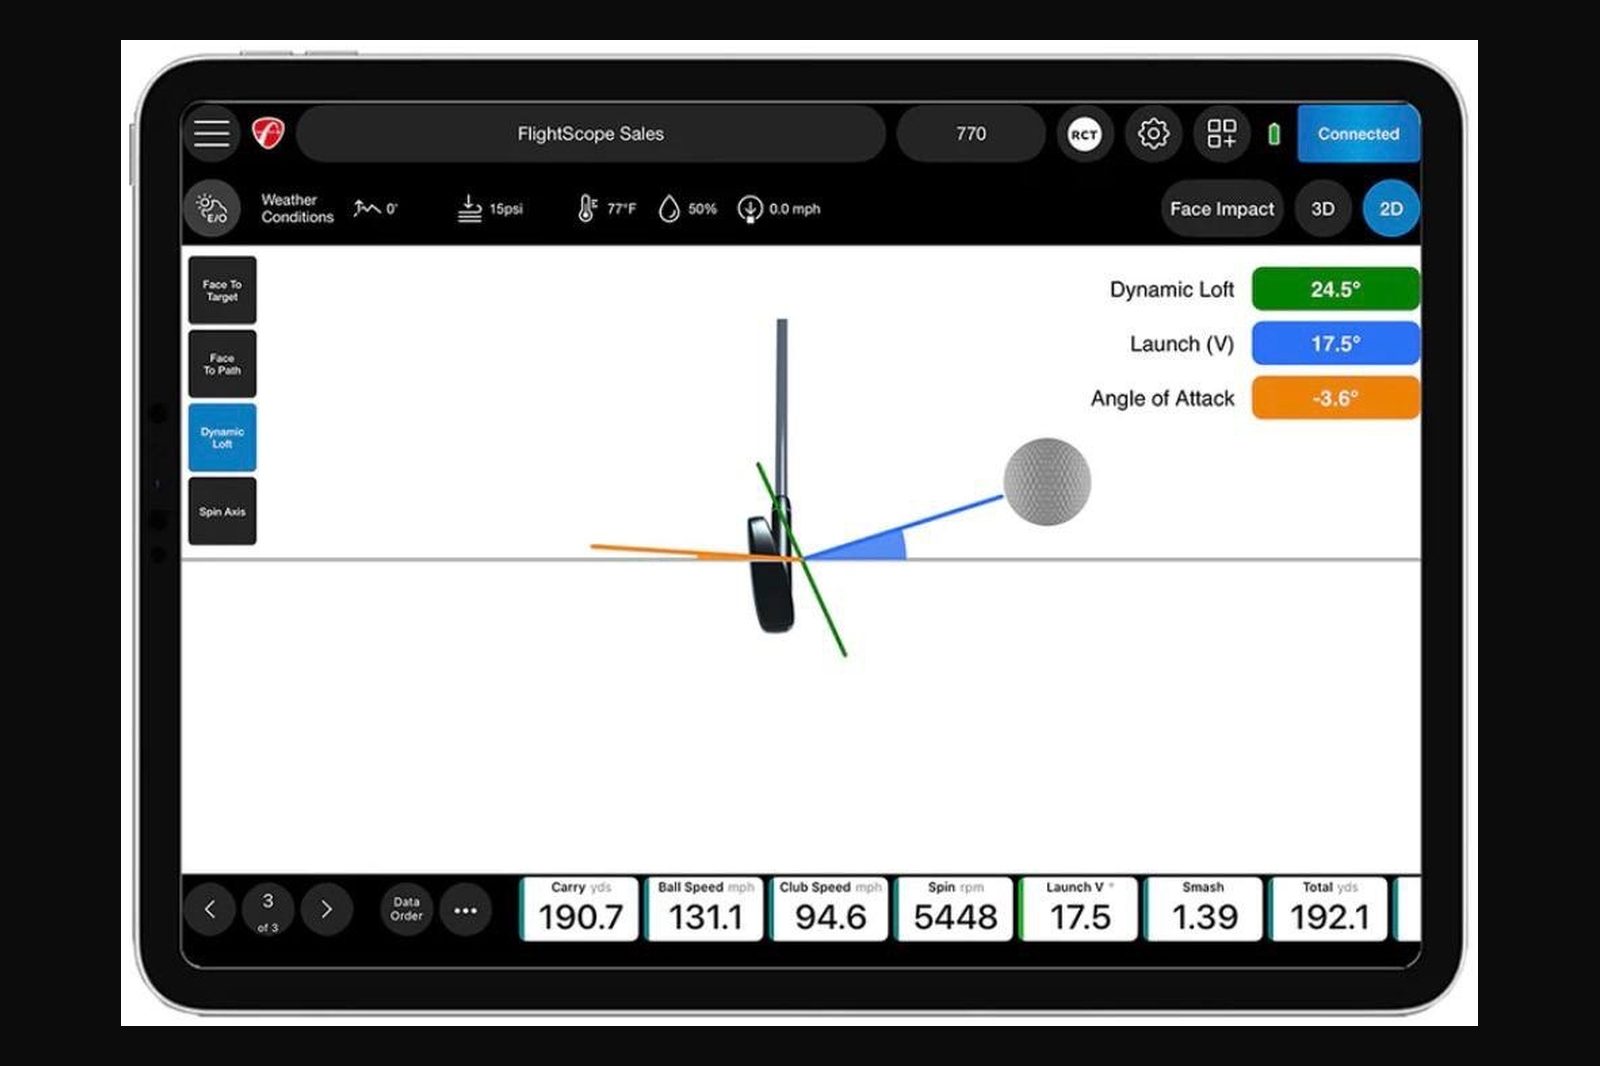Open the Face Impact view

[1222, 209]
